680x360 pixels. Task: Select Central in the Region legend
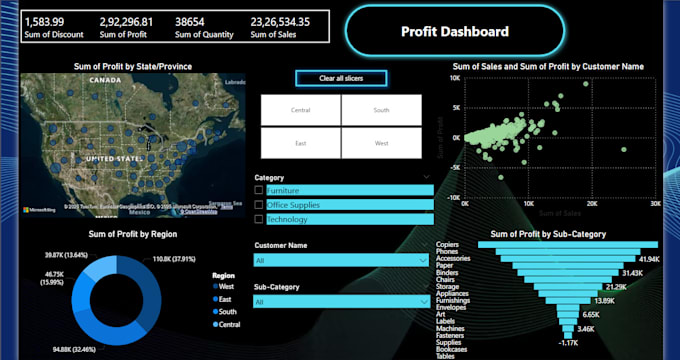pos(226,324)
